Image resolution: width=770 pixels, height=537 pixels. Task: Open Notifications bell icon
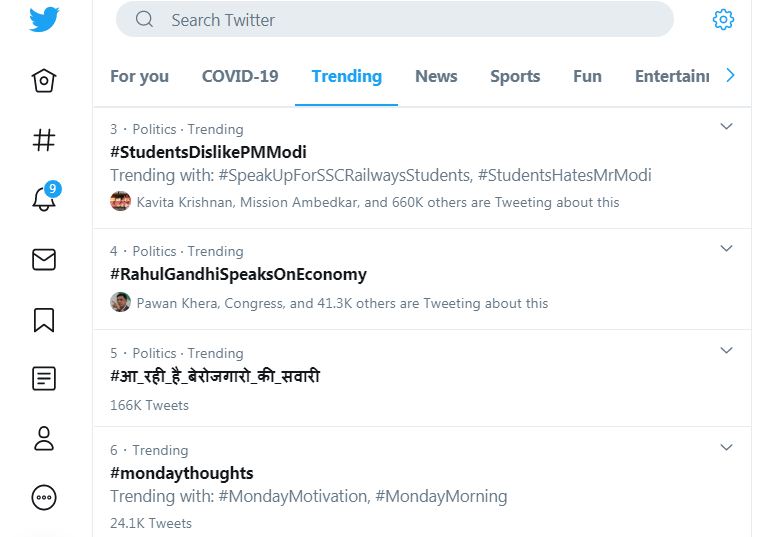pyautogui.click(x=44, y=199)
